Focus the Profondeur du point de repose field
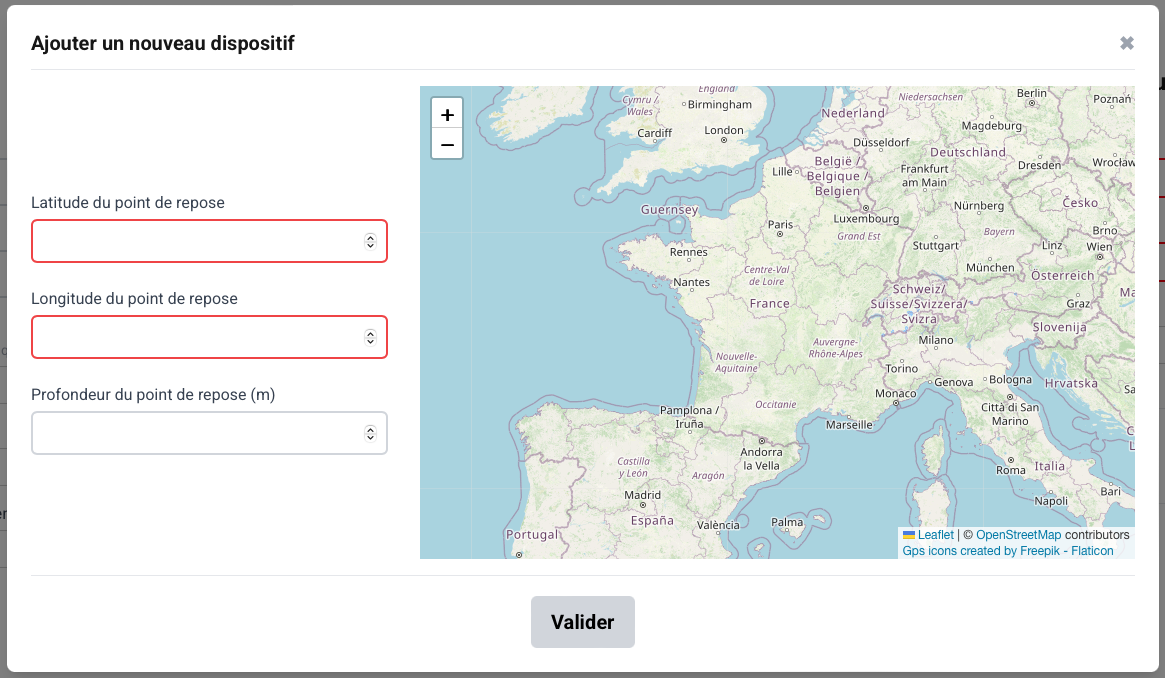 click(x=209, y=433)
